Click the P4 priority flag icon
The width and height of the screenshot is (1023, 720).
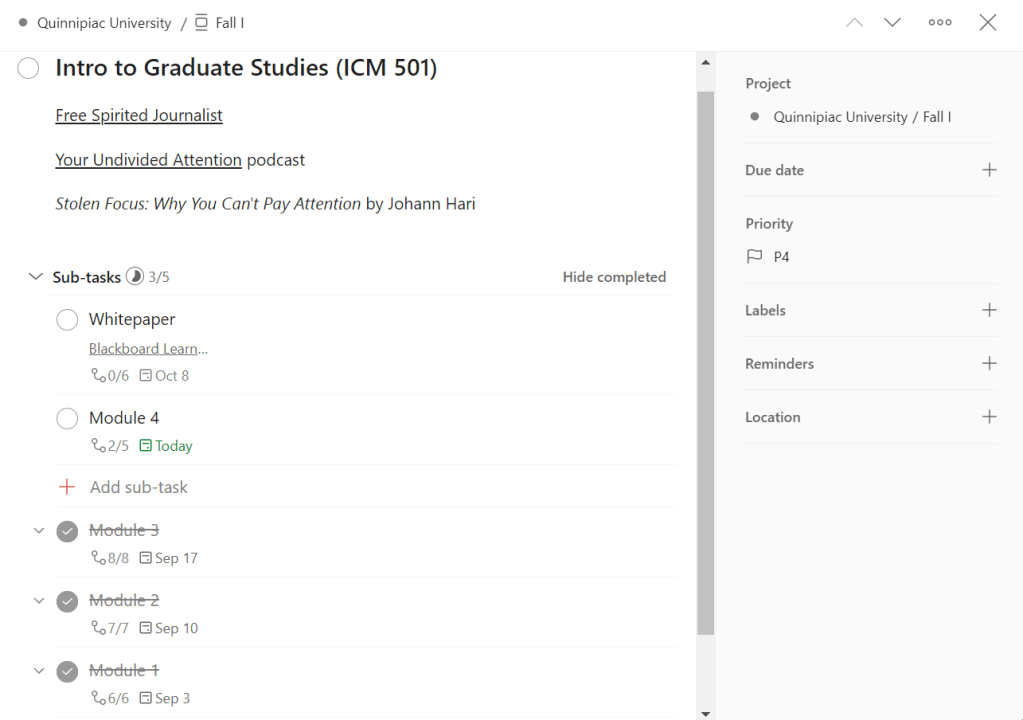click(755, 257)
